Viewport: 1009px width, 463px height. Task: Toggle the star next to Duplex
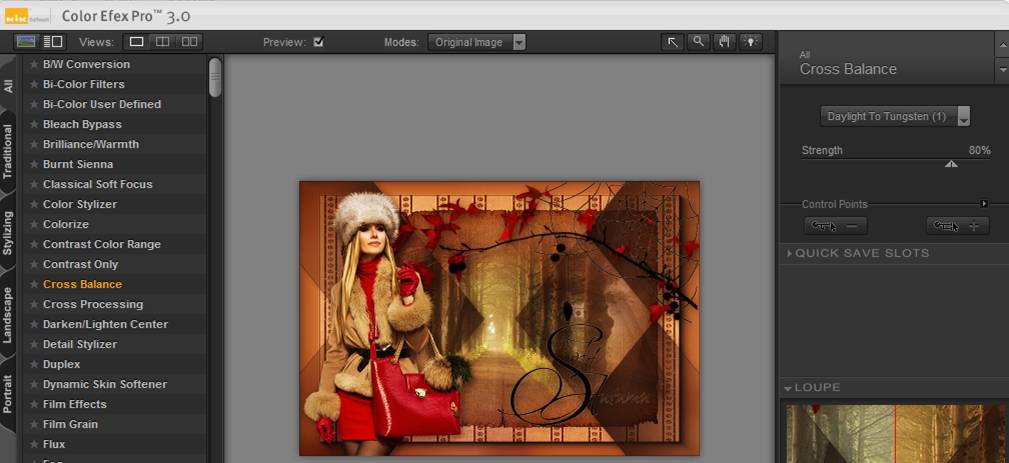pos(34,365)
